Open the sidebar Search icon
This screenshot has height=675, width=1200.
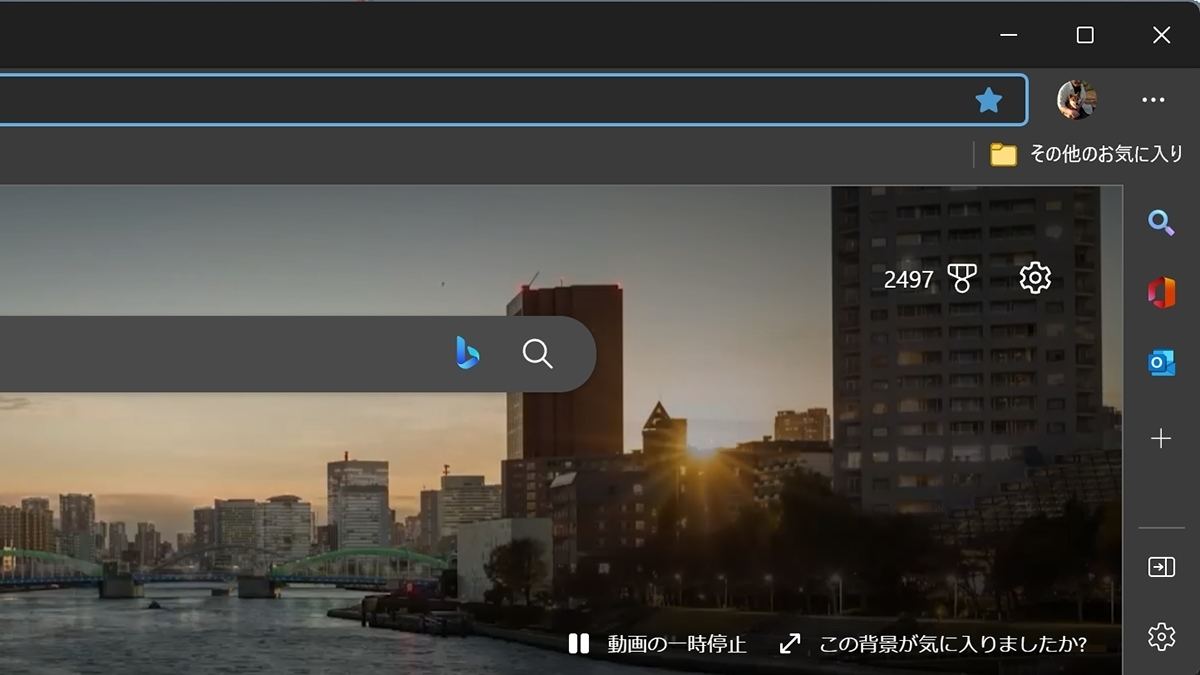[x=1161, y=222]
